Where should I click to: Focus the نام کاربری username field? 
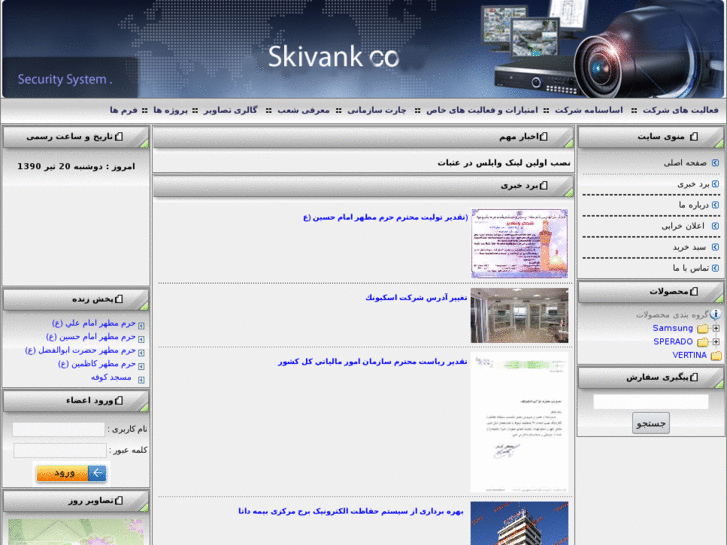coord(58,430)
